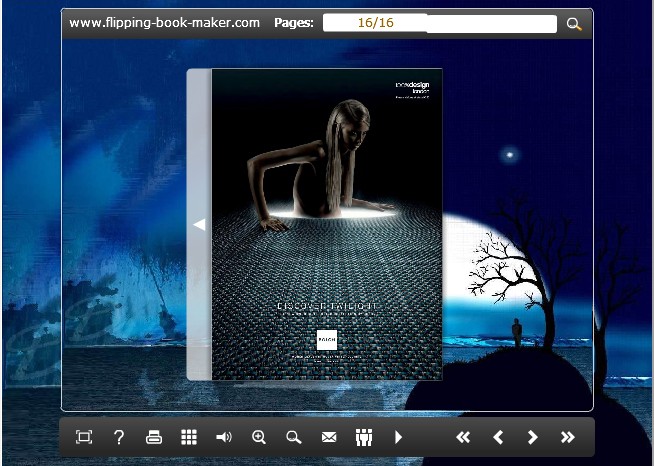Image resolution: width=654 pixels, height=466 pixels.
Task: Toggle fullscreen mode icon
Action: coord(84,437)
